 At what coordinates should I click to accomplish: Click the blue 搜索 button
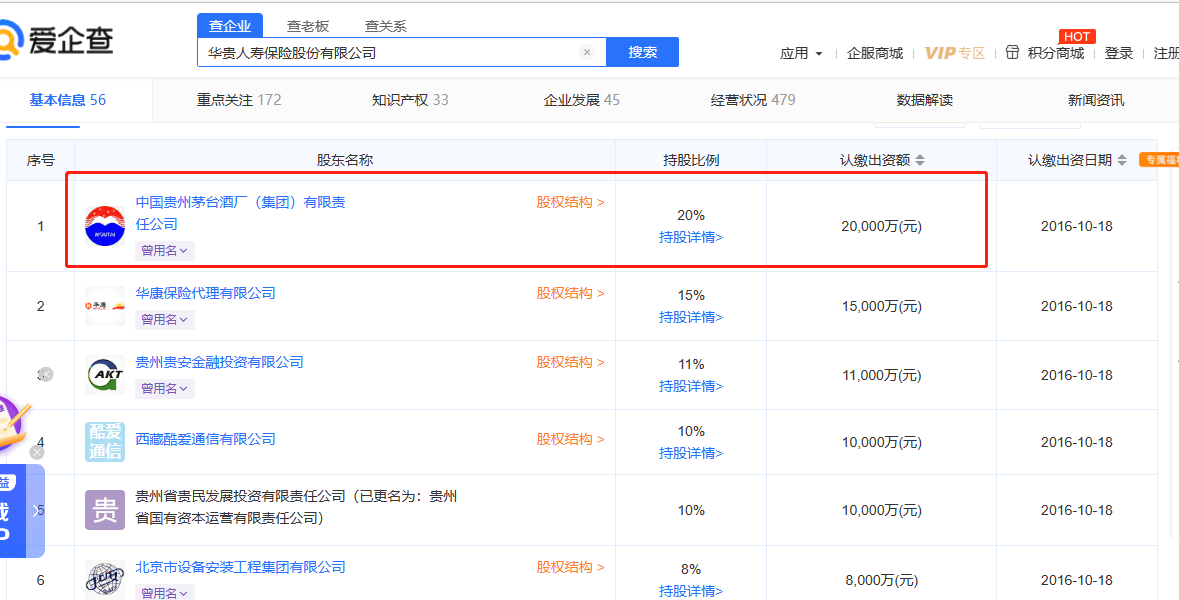tap(643, 52)
